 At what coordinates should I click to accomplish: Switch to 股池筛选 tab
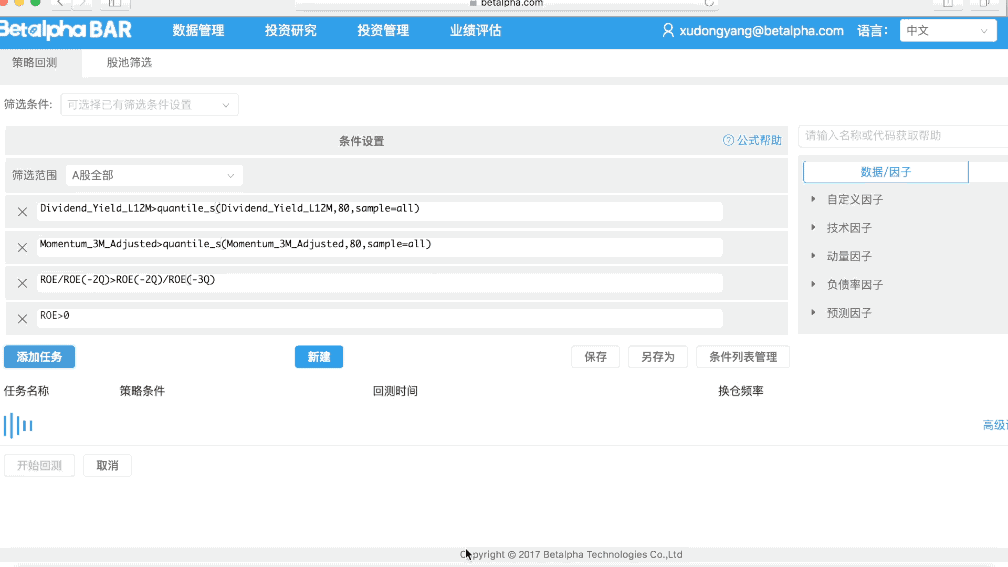[x=129, y=62]
